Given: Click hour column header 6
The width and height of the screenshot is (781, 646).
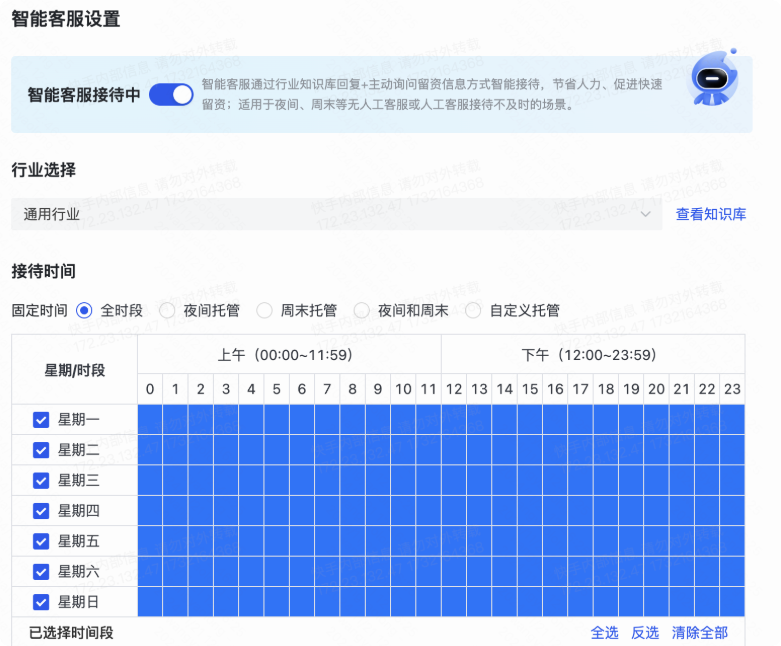Looking at the screenshot, I should click(302, 389).
